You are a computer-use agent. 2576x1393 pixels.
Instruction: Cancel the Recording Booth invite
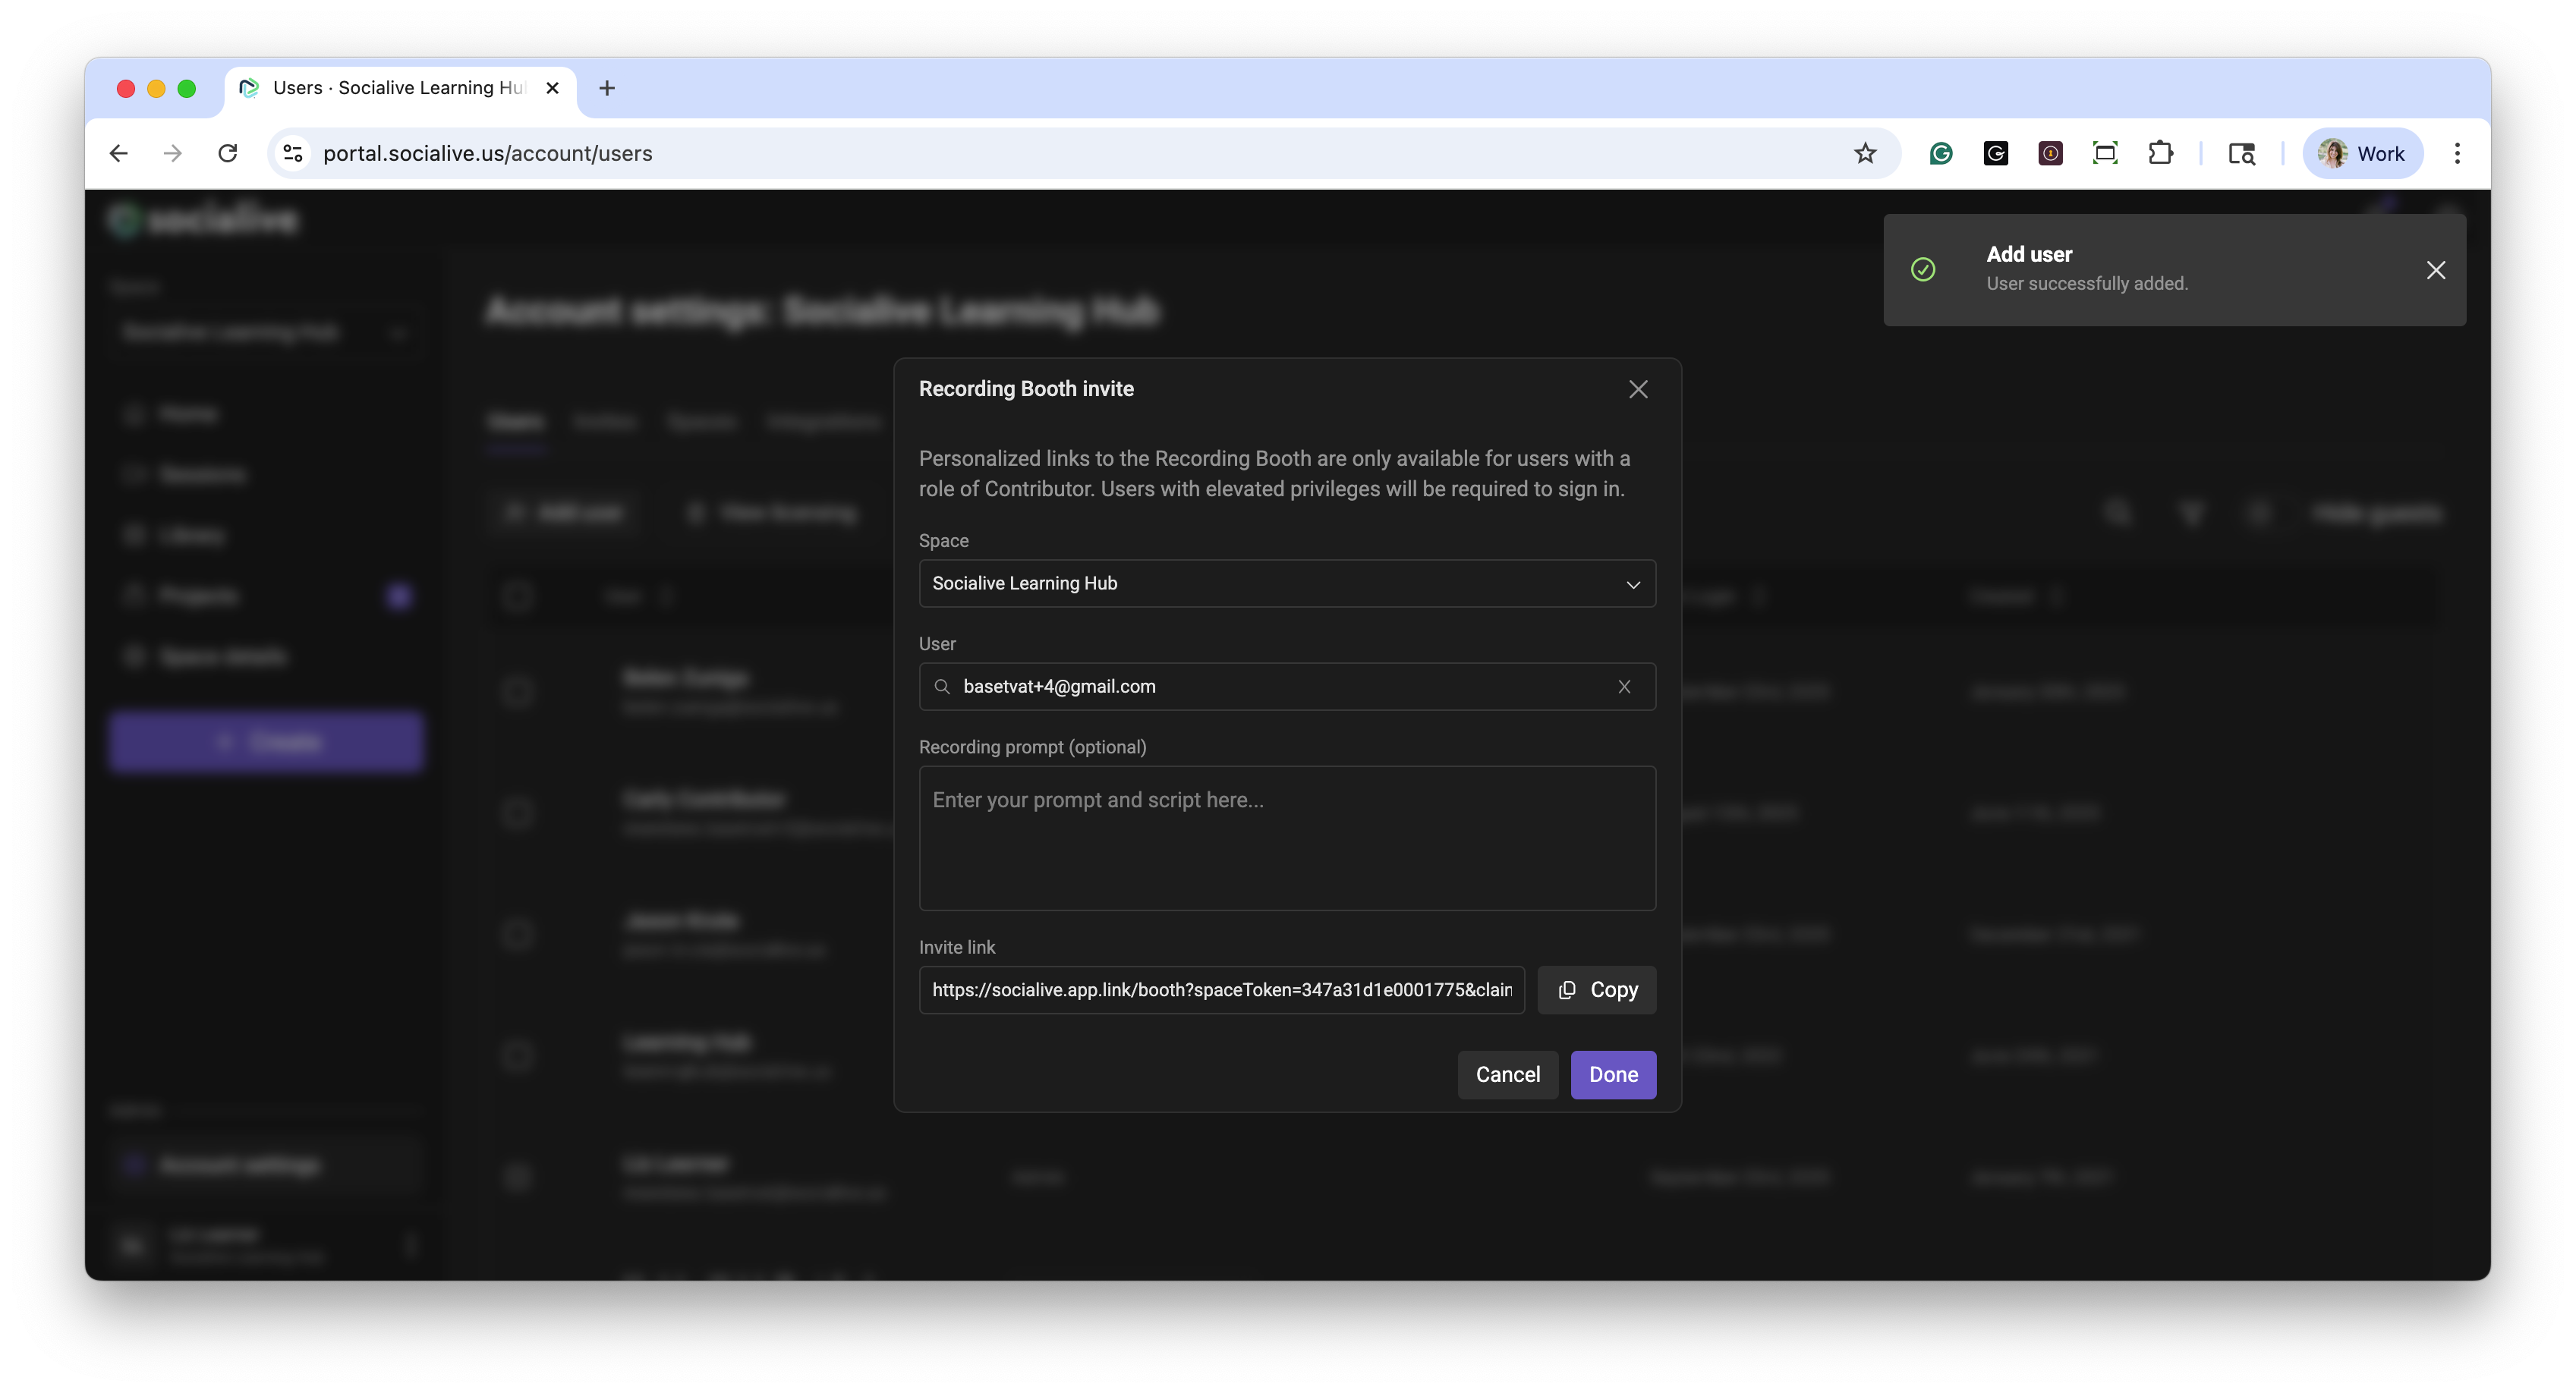[1507, 1075]
